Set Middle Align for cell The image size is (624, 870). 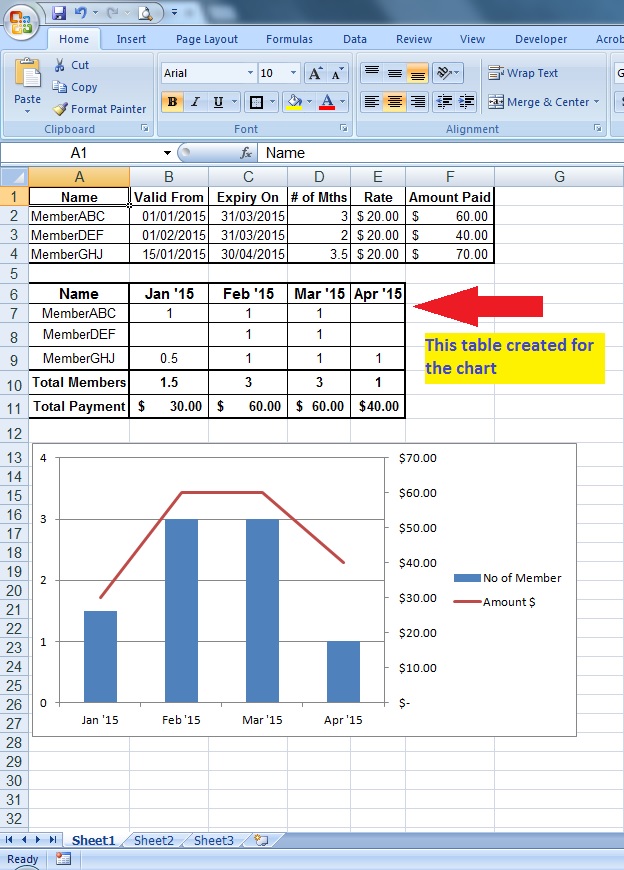point(394,73)
